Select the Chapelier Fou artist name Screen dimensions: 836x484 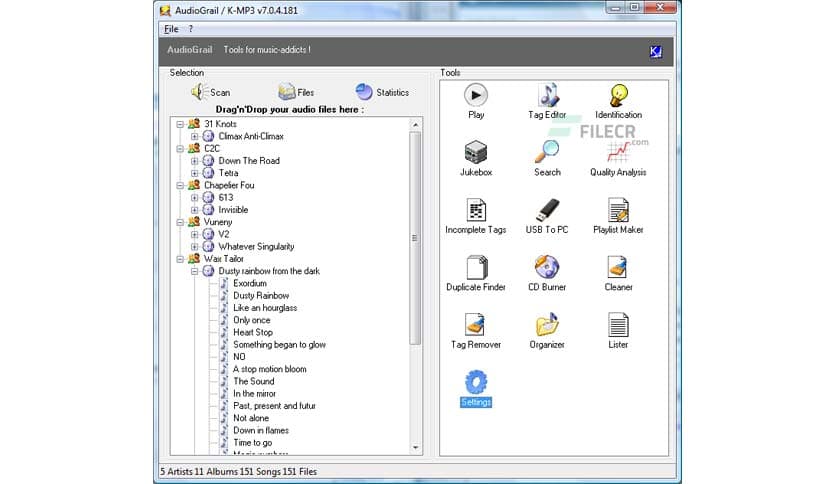229,185
